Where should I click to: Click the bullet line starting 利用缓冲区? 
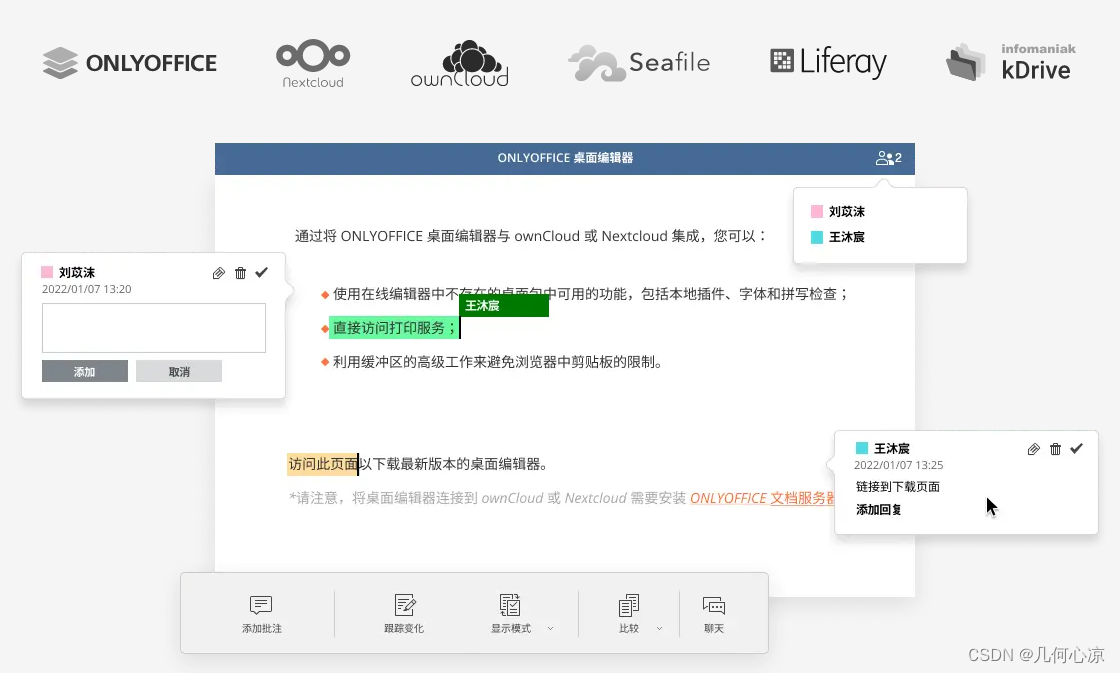pos(494,362)
